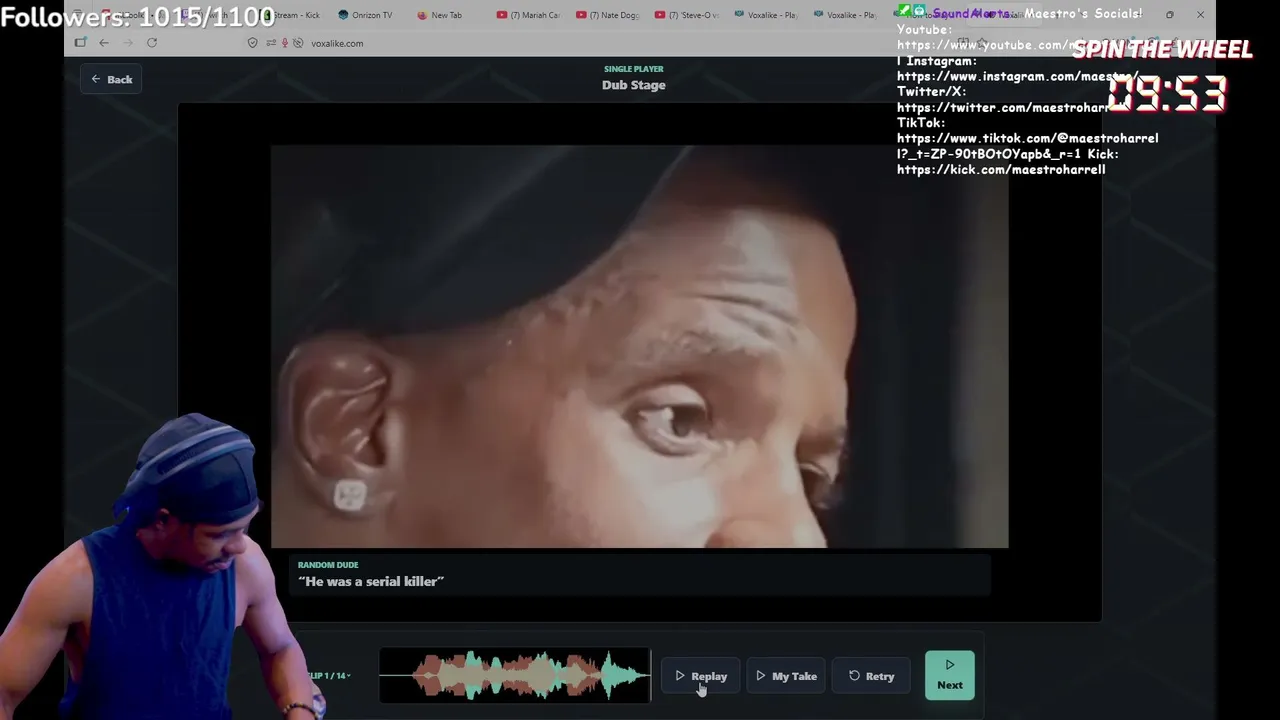Click the Back button above the dub stage

coord(111,79)
